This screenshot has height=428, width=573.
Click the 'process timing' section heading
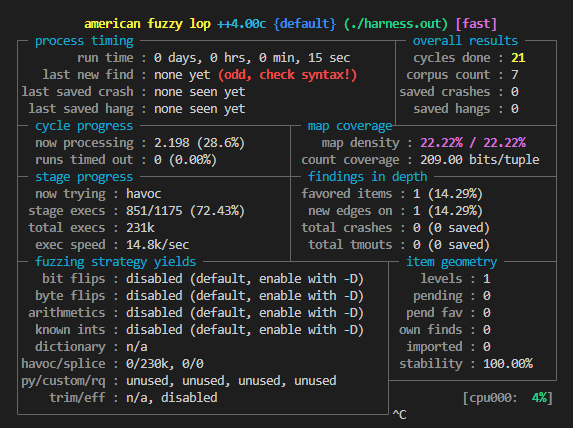pyautogui.click(x=84, y=41)
